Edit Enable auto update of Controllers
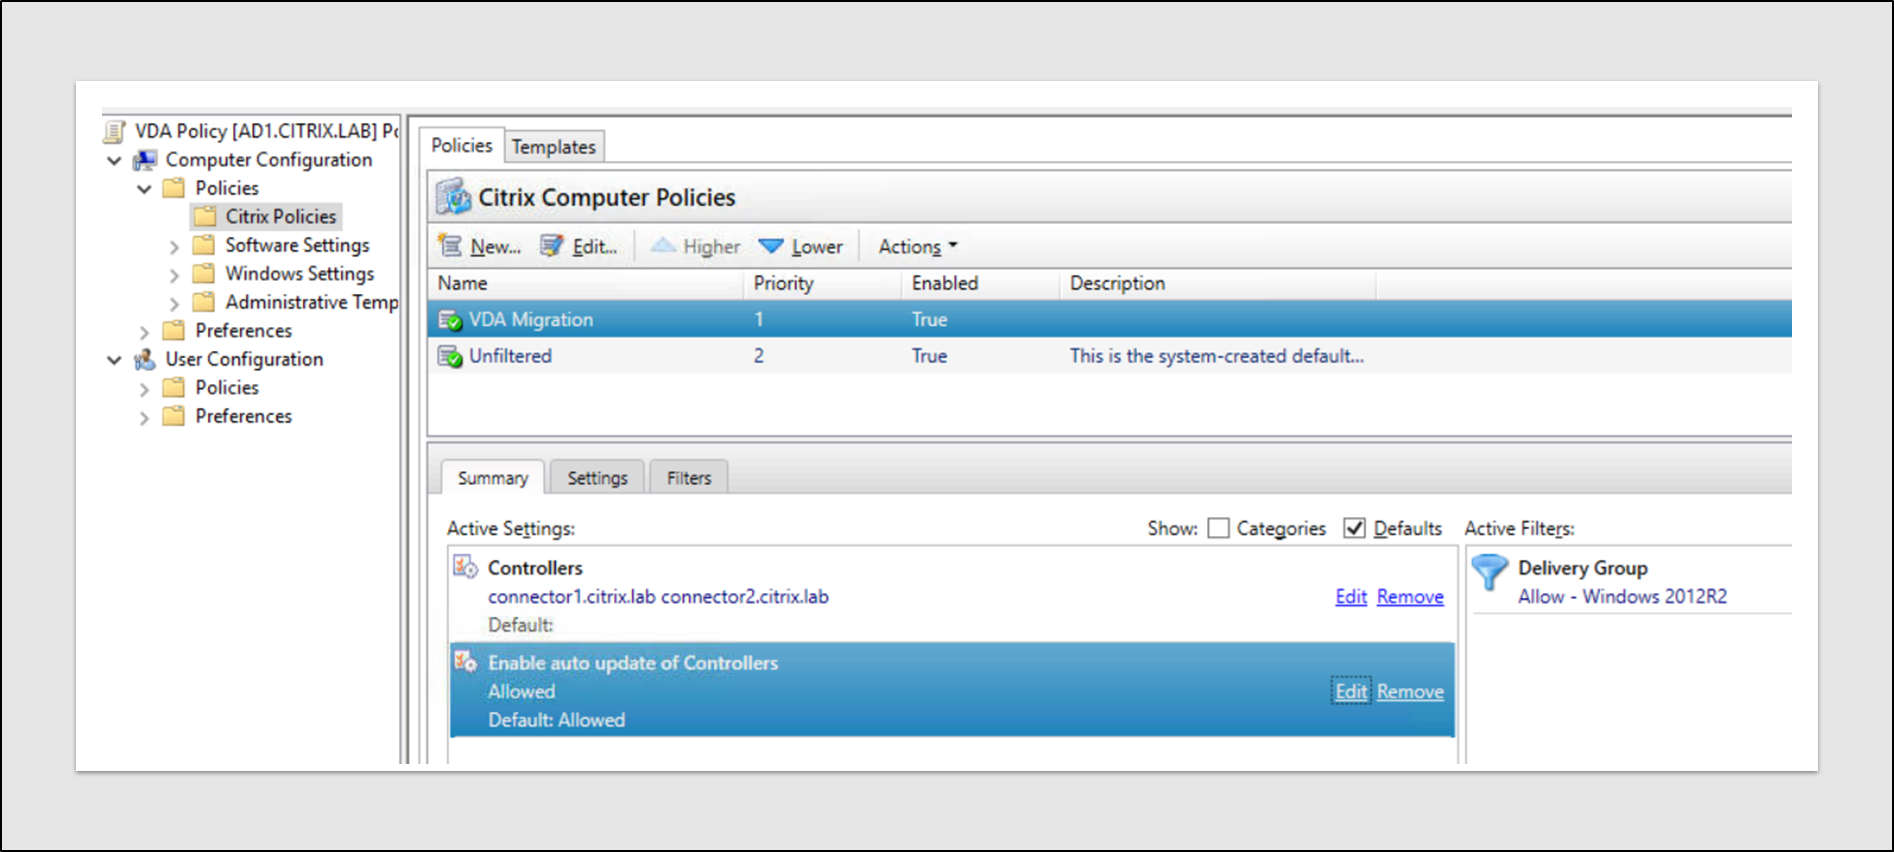 (1351, 692)
